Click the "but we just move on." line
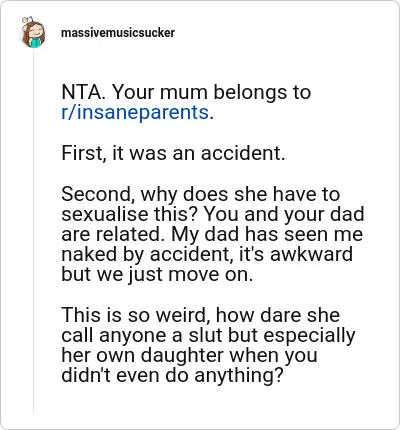Viewport: 400px width, 430px height. click(157, 274)
